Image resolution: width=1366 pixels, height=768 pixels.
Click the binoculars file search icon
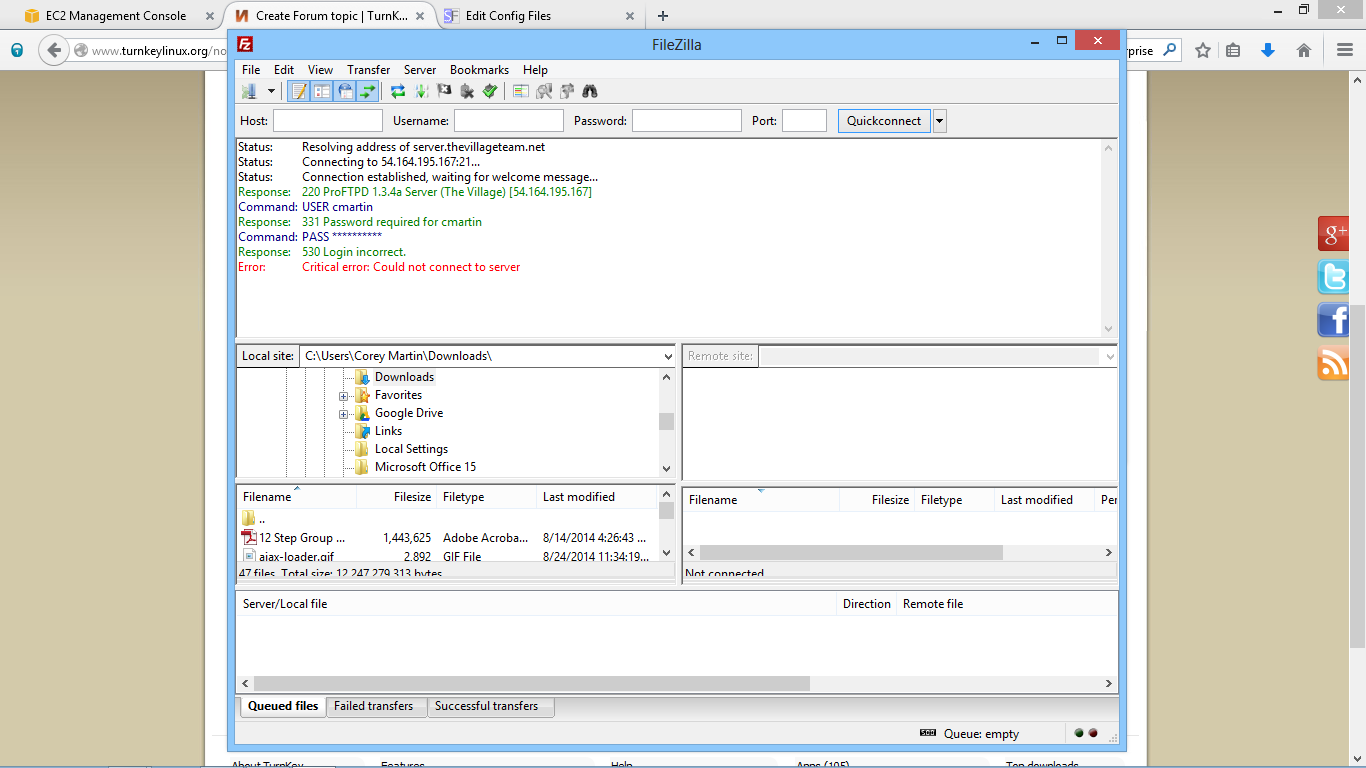(x=590, y=92)
